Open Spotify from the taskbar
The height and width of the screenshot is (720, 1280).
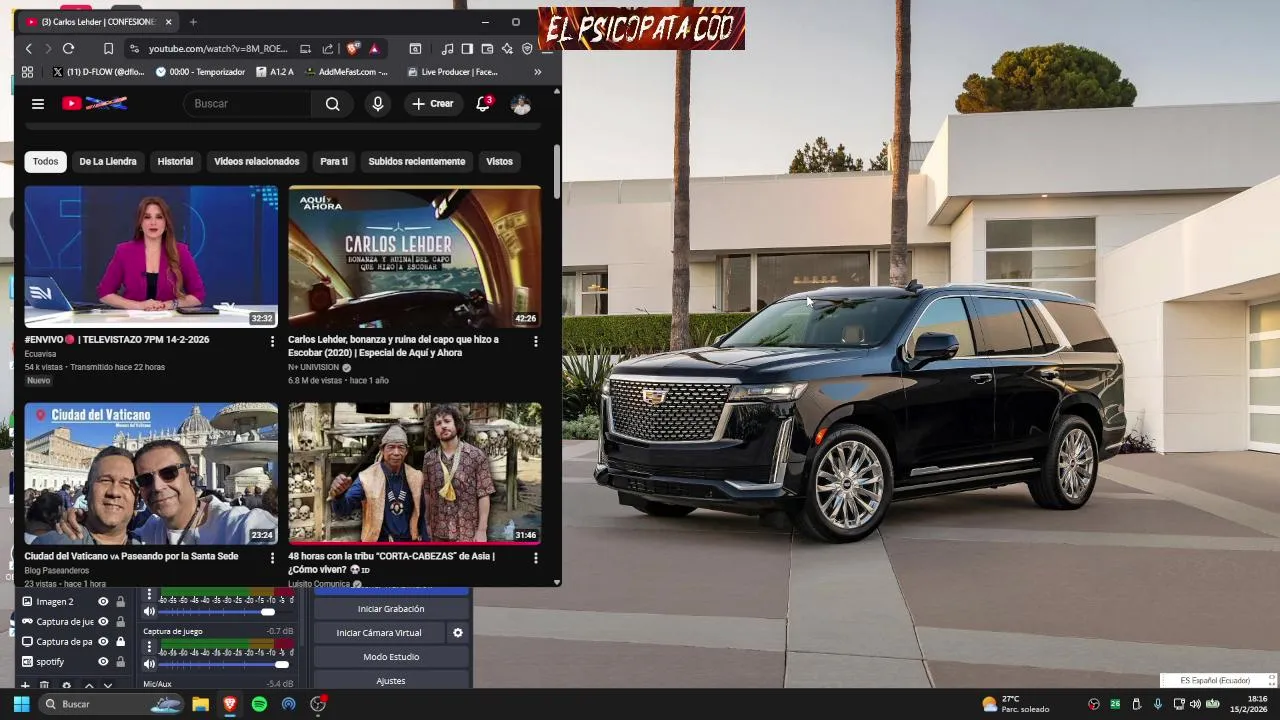point(259,704)
